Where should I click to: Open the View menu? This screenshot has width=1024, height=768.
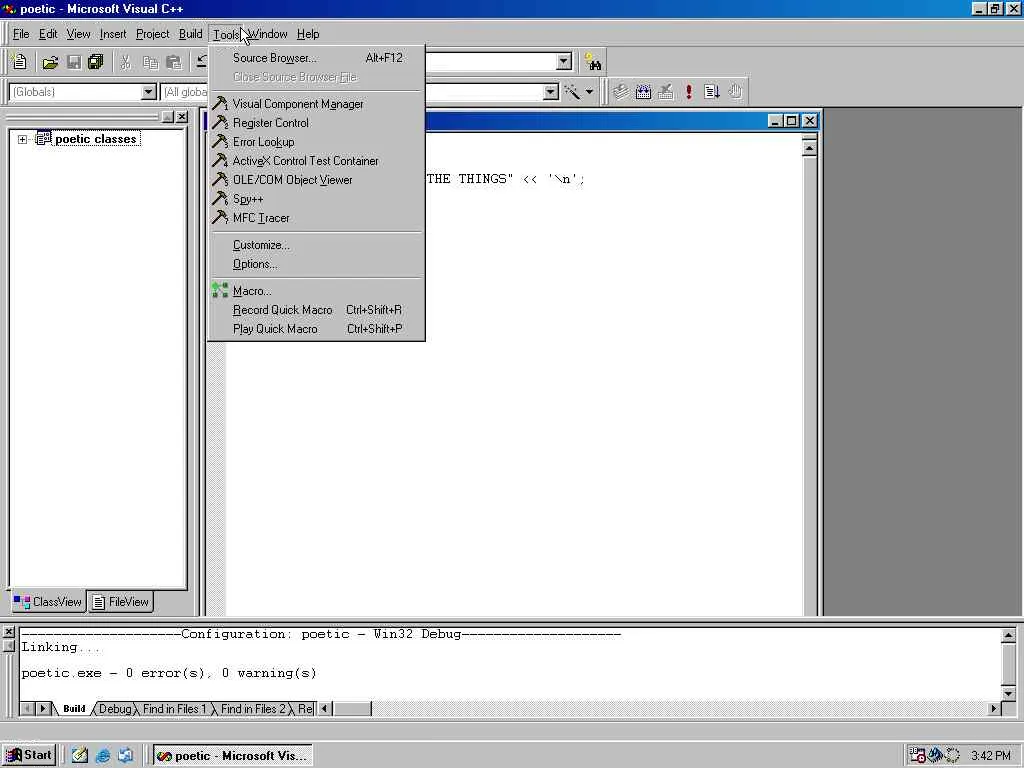(78, 34)
